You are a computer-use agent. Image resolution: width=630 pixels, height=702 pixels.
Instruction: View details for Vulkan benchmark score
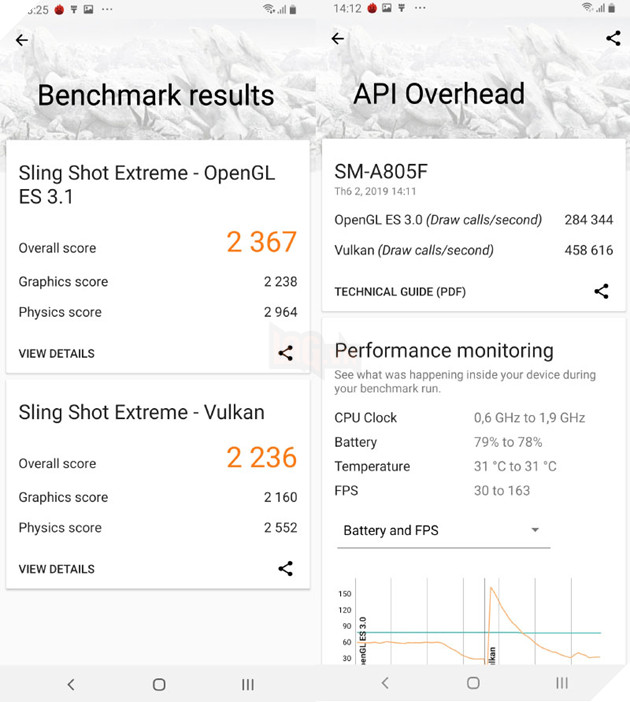pyautogui.click(x=57, y=569)
